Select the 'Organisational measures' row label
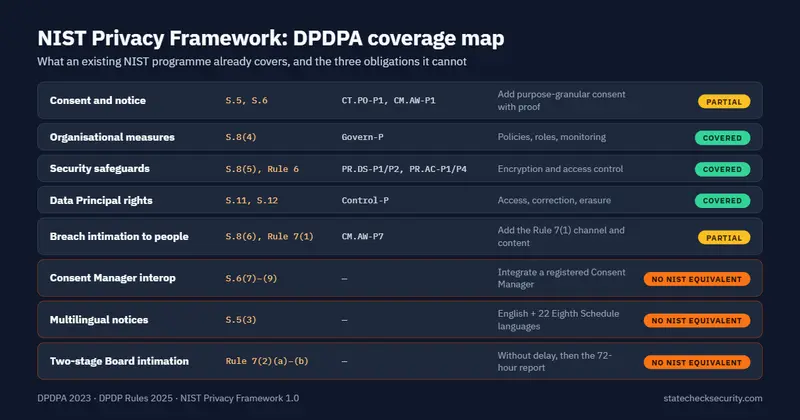Viewport: 800px width, 420px height. 112,137
